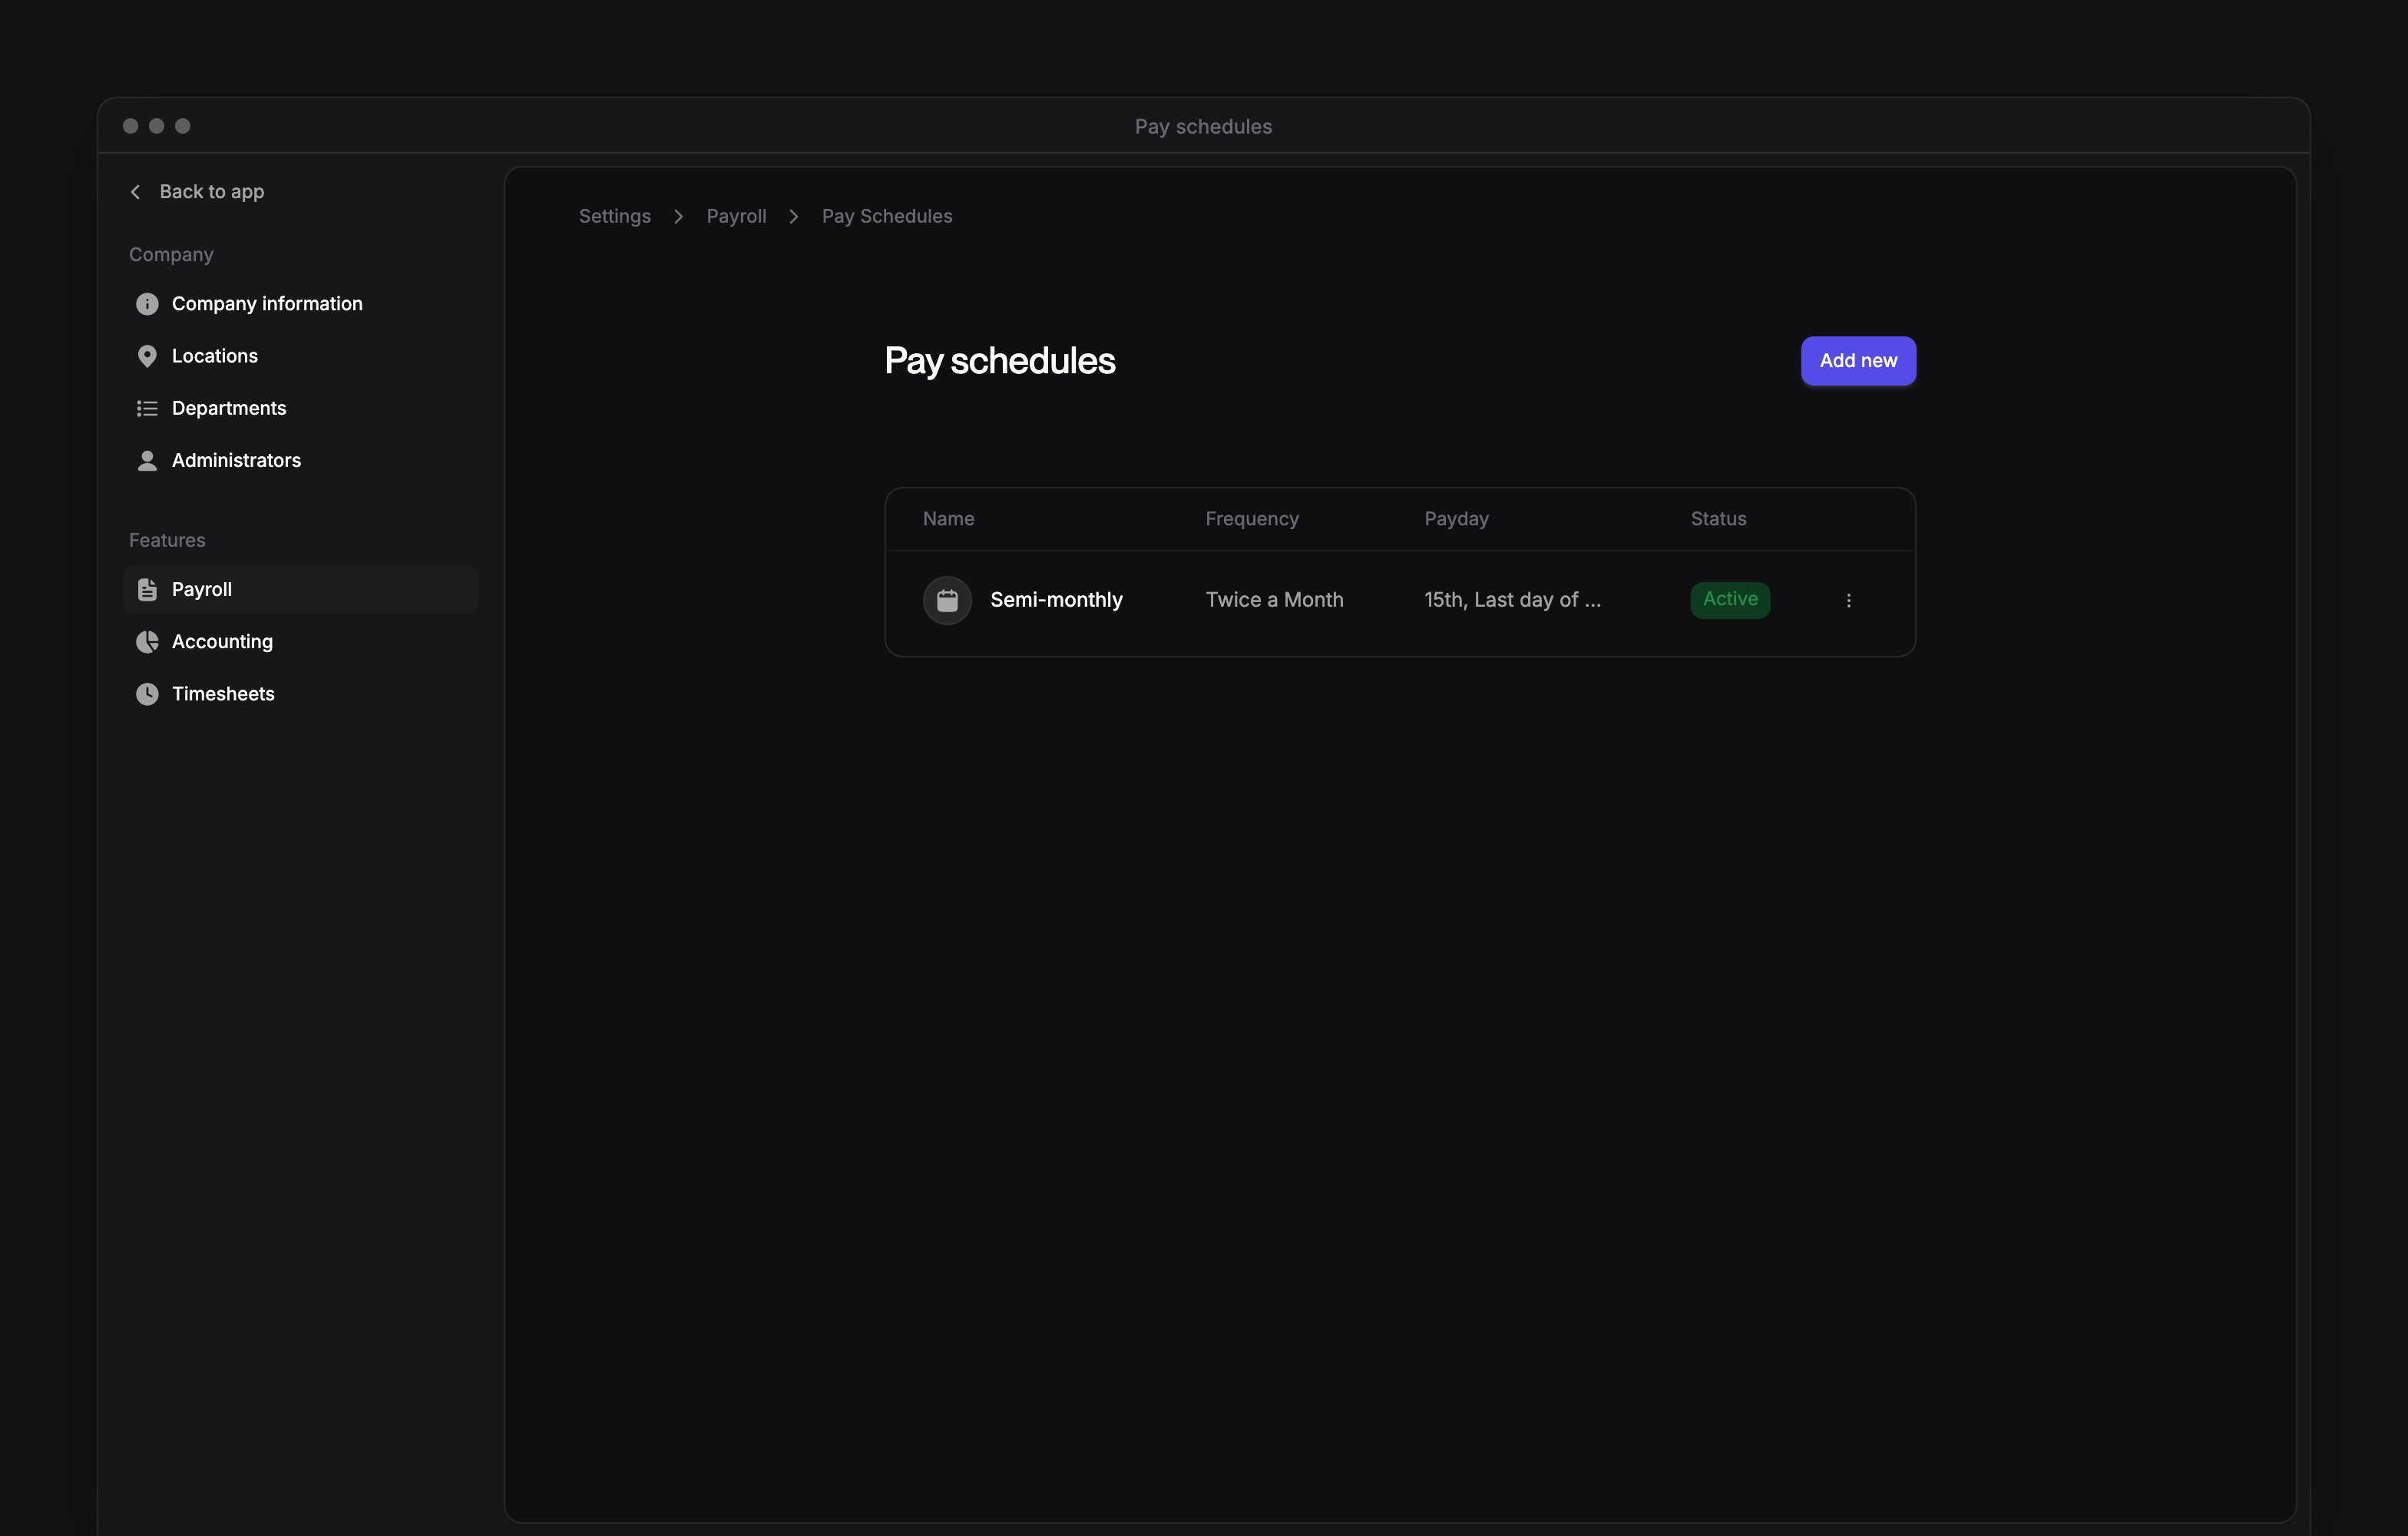Click the back arrow icon beside Back to app

click(x=135, y=191)
